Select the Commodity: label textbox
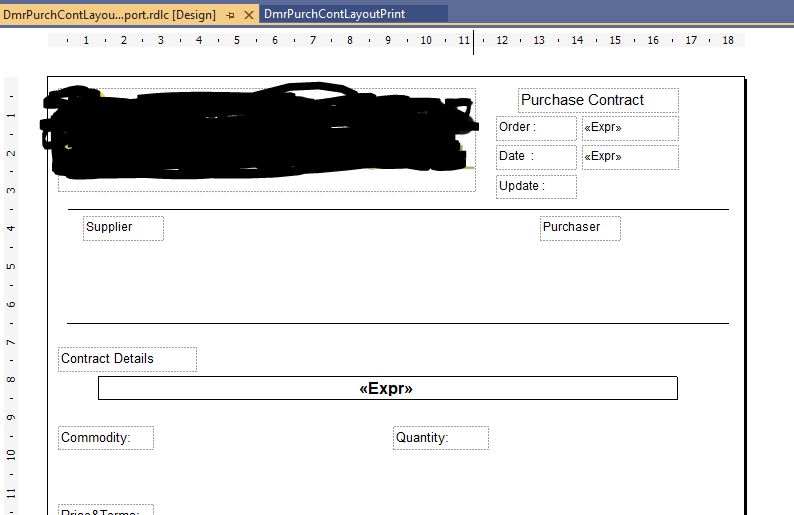 click(106, 438)
